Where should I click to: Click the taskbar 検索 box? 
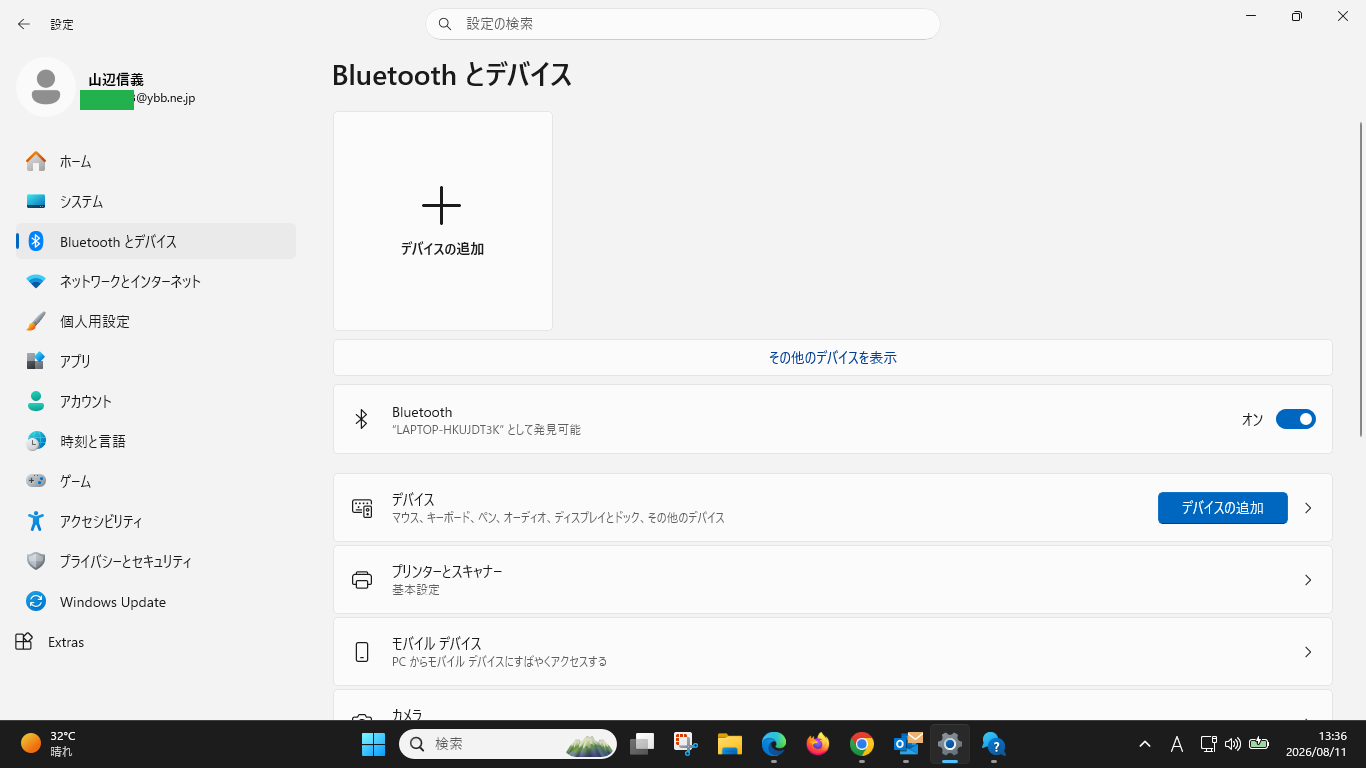tap(508, 744)
